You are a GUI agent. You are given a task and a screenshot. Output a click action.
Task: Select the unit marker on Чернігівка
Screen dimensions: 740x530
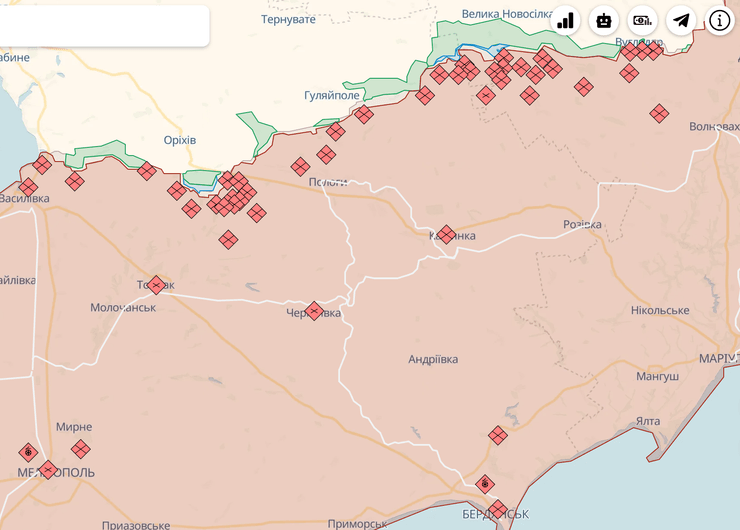click(x=314, y=311)
